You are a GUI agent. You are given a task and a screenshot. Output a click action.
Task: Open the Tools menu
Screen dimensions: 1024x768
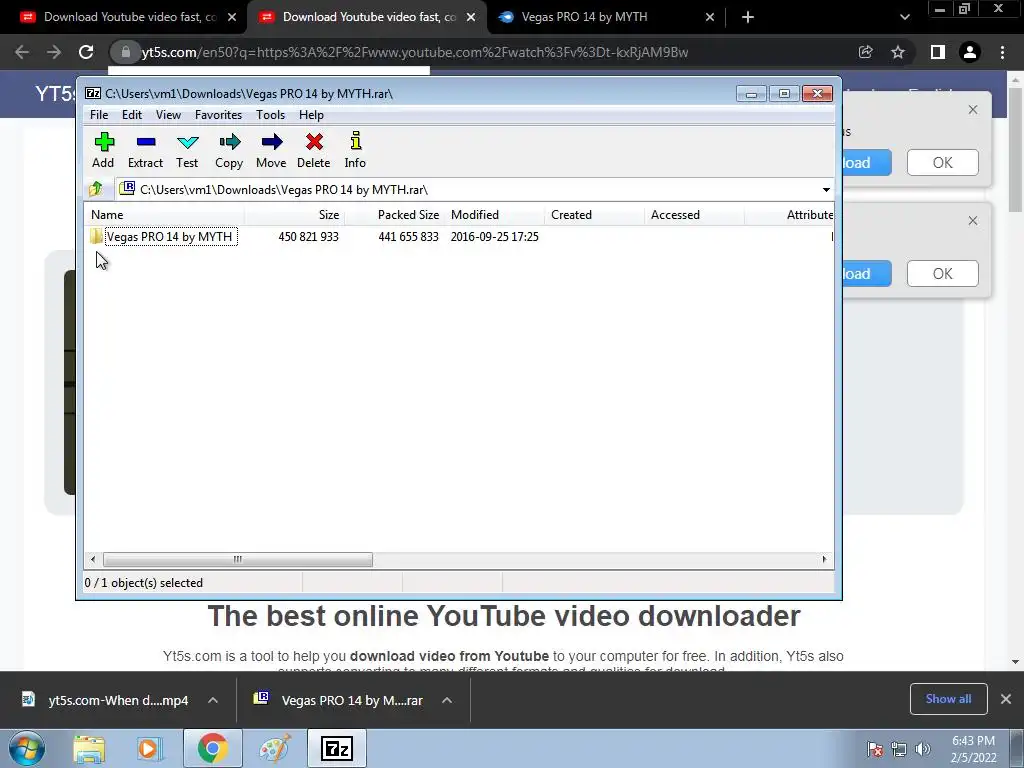[270, 115]
